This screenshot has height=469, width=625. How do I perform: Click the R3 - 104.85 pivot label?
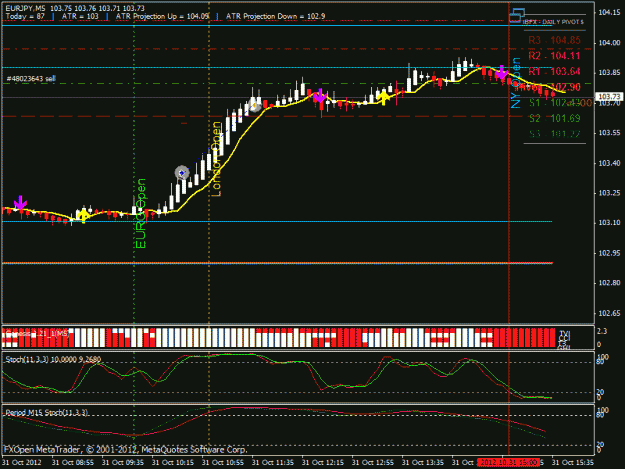554,40
